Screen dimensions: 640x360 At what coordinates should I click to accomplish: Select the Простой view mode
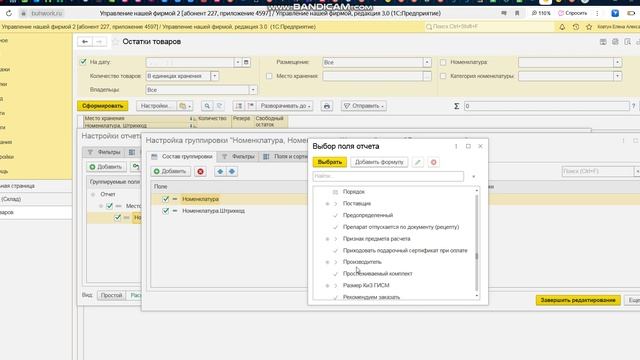(x=111, y=295)
